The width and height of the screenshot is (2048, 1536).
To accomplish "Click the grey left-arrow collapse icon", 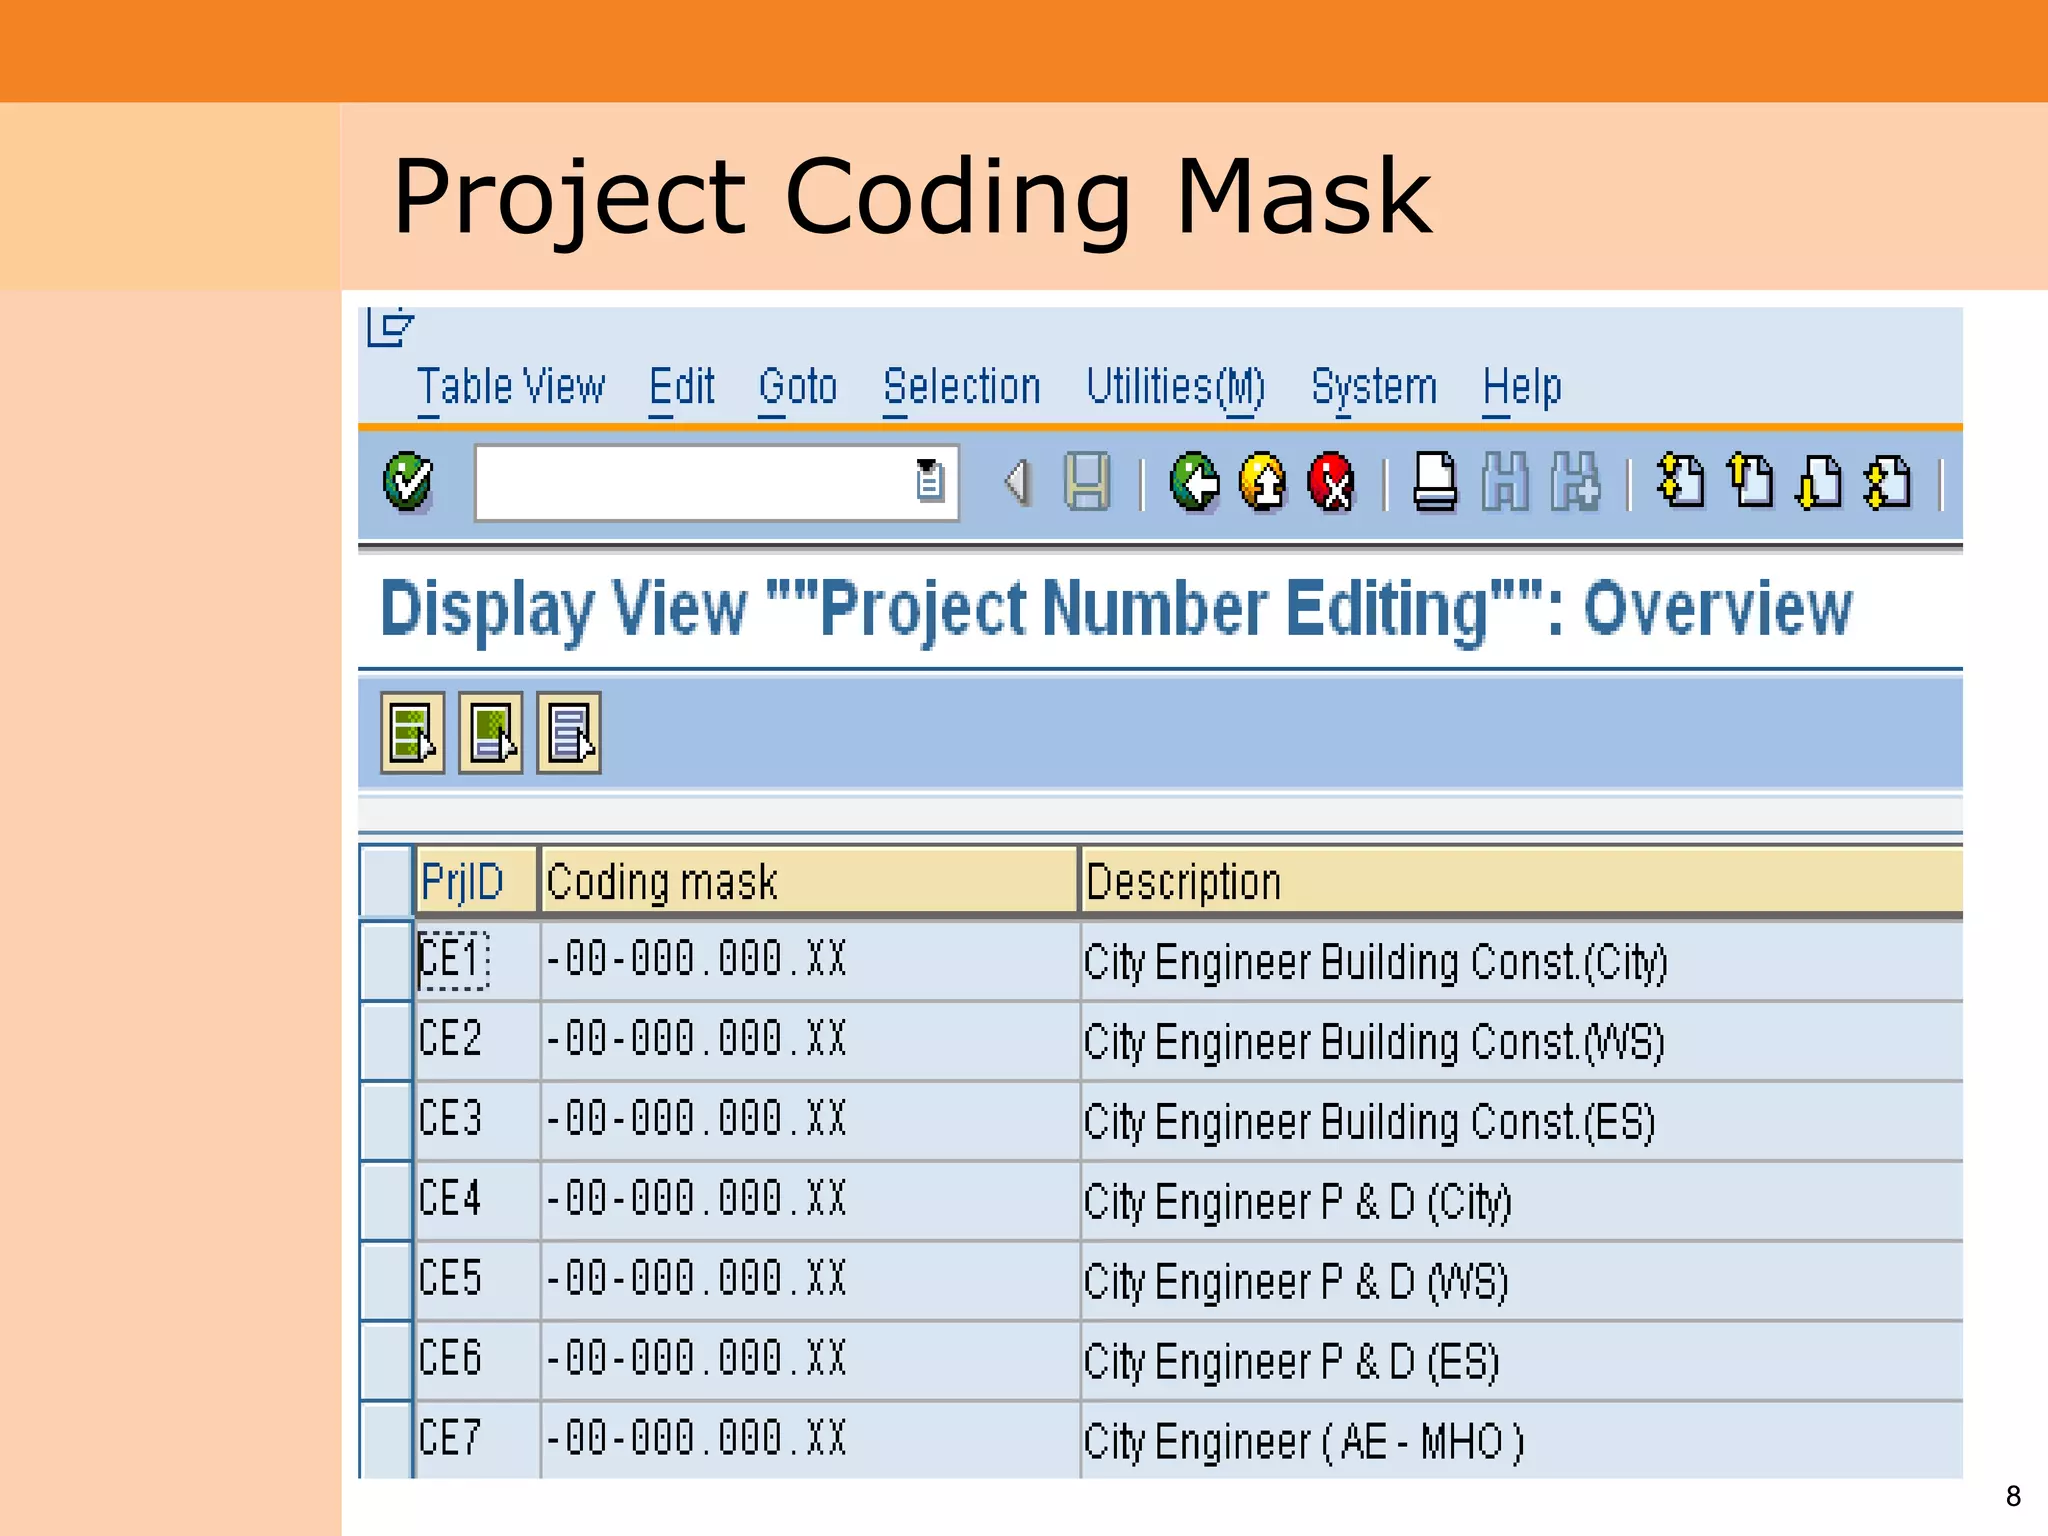I will (x=1017, y=482).
